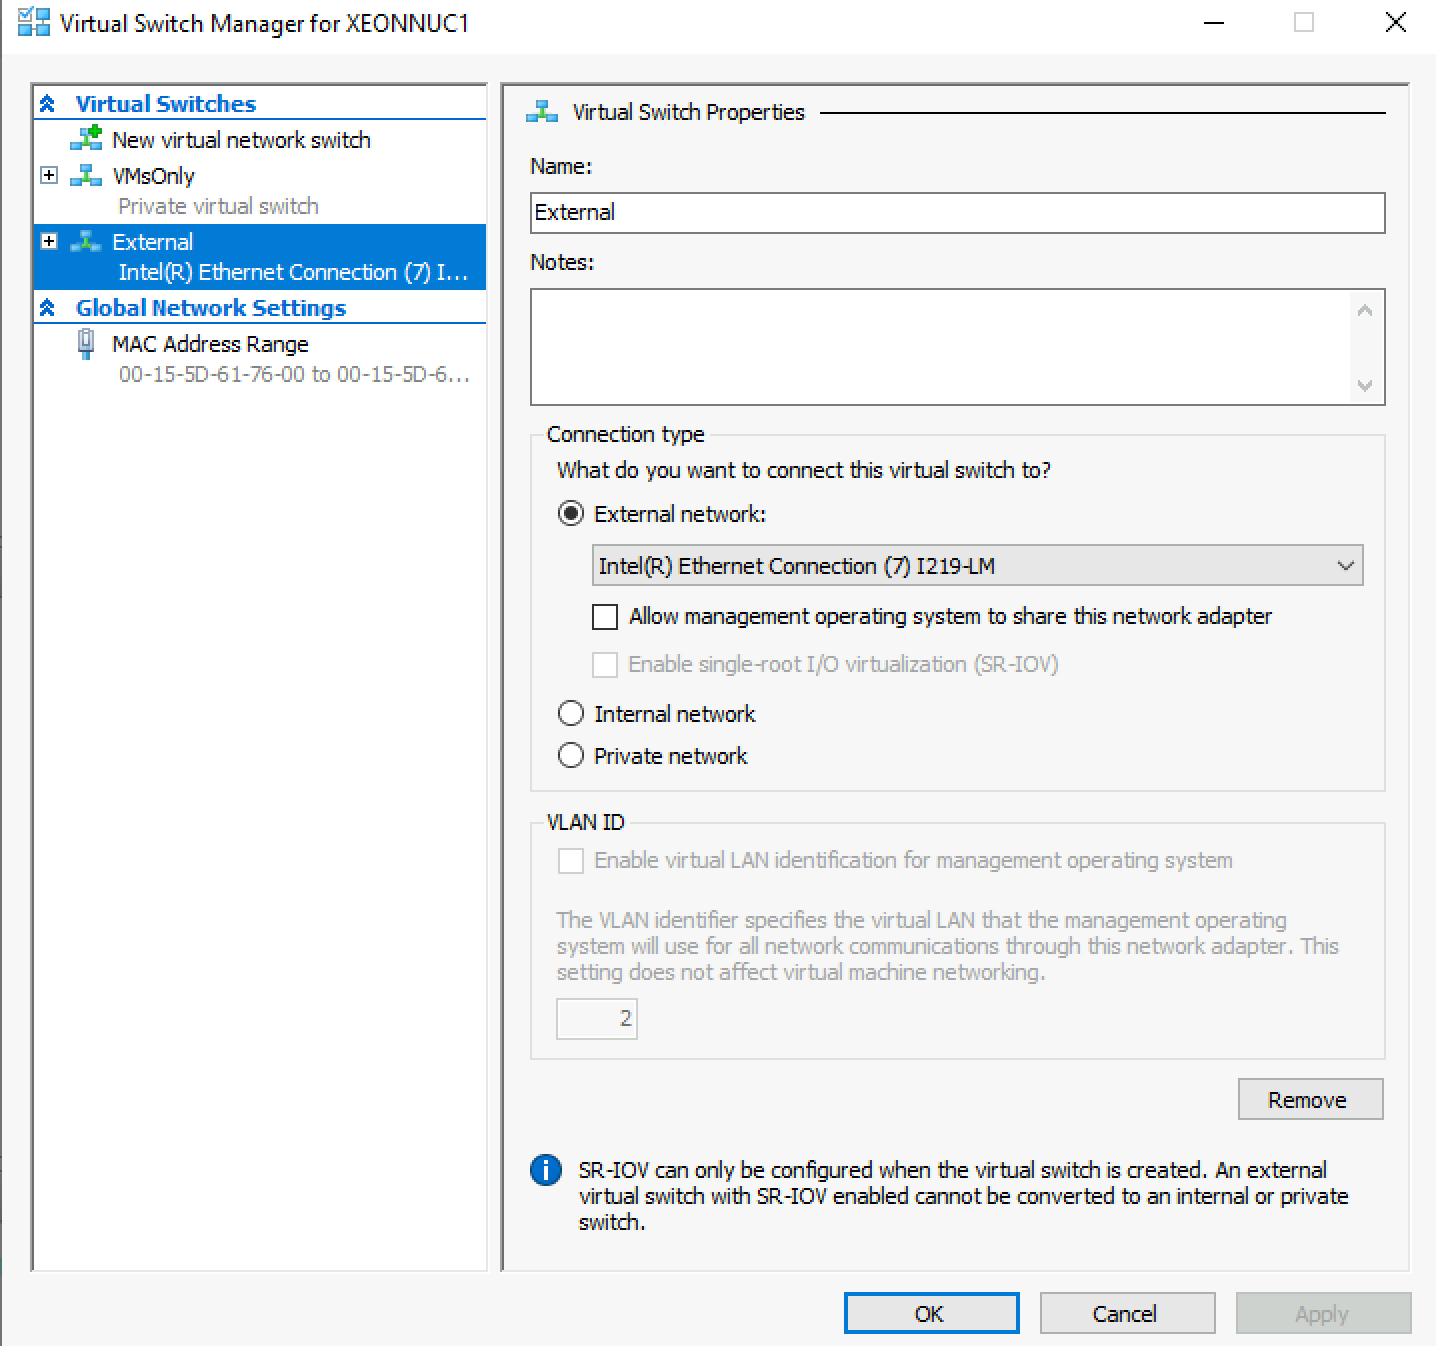Select the External switch's Intel(R) Ethernet Connection row

pos(293,272)
